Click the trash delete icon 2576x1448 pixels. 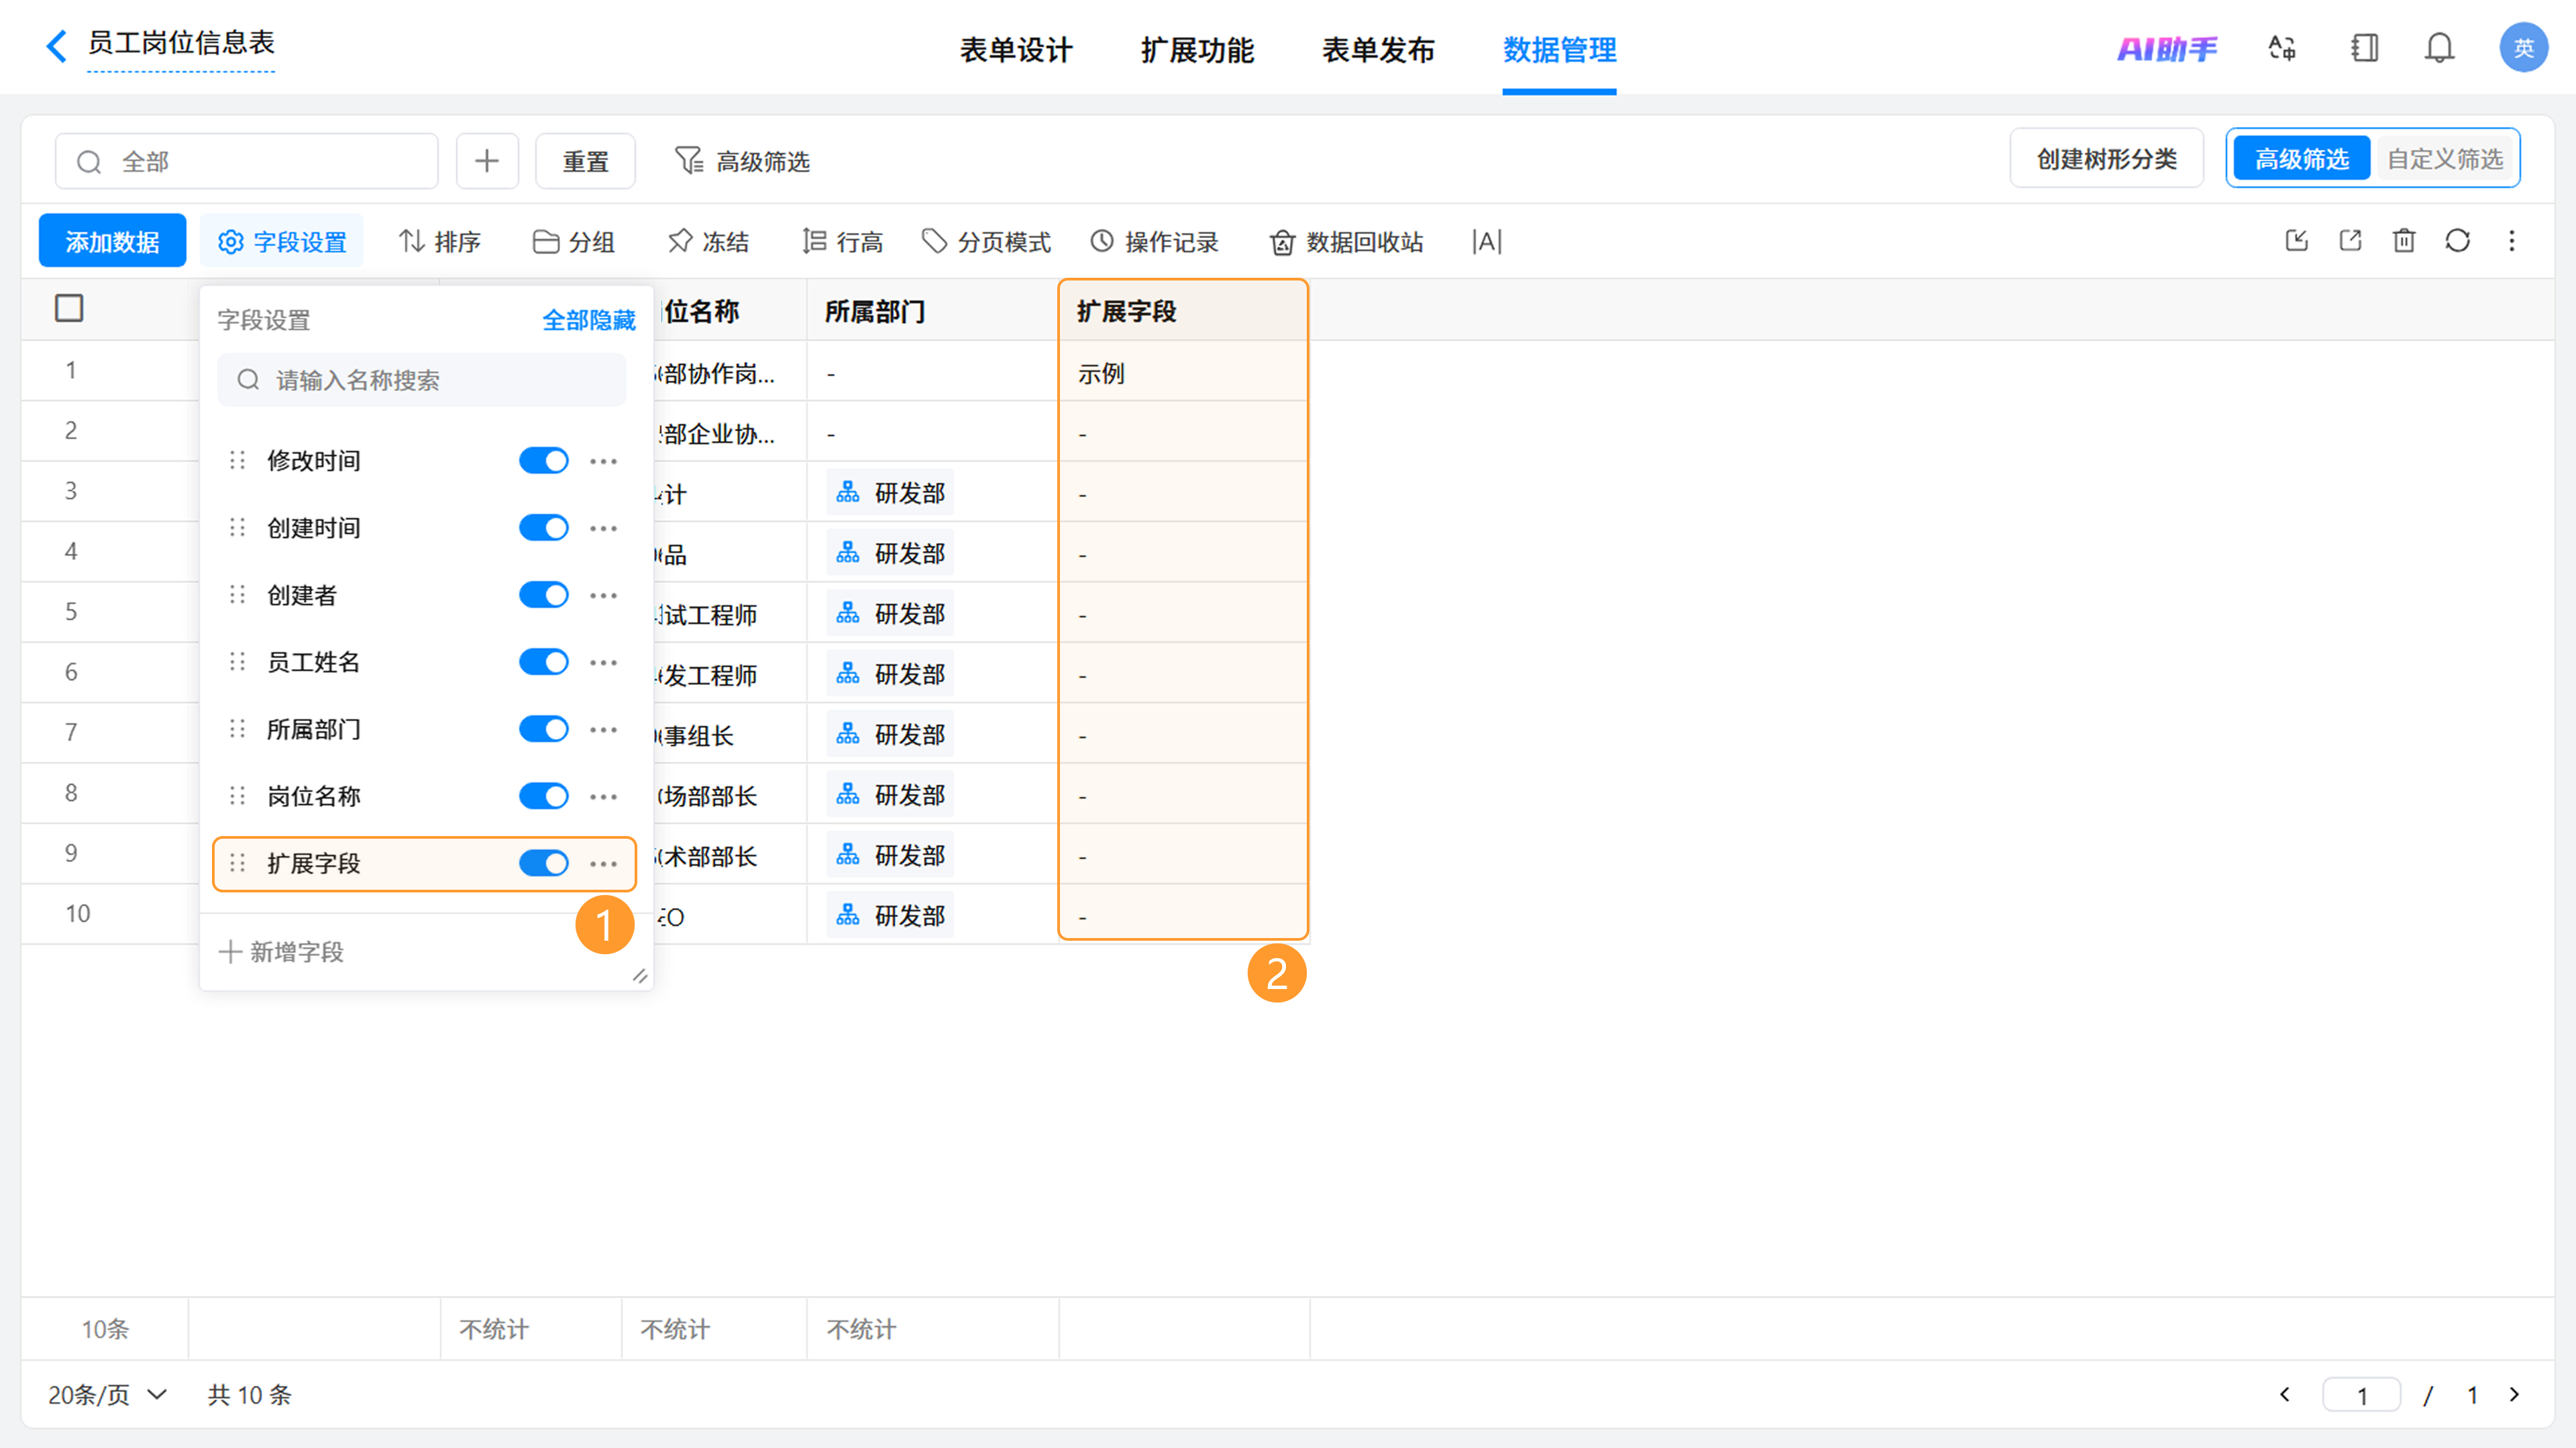2404,240
